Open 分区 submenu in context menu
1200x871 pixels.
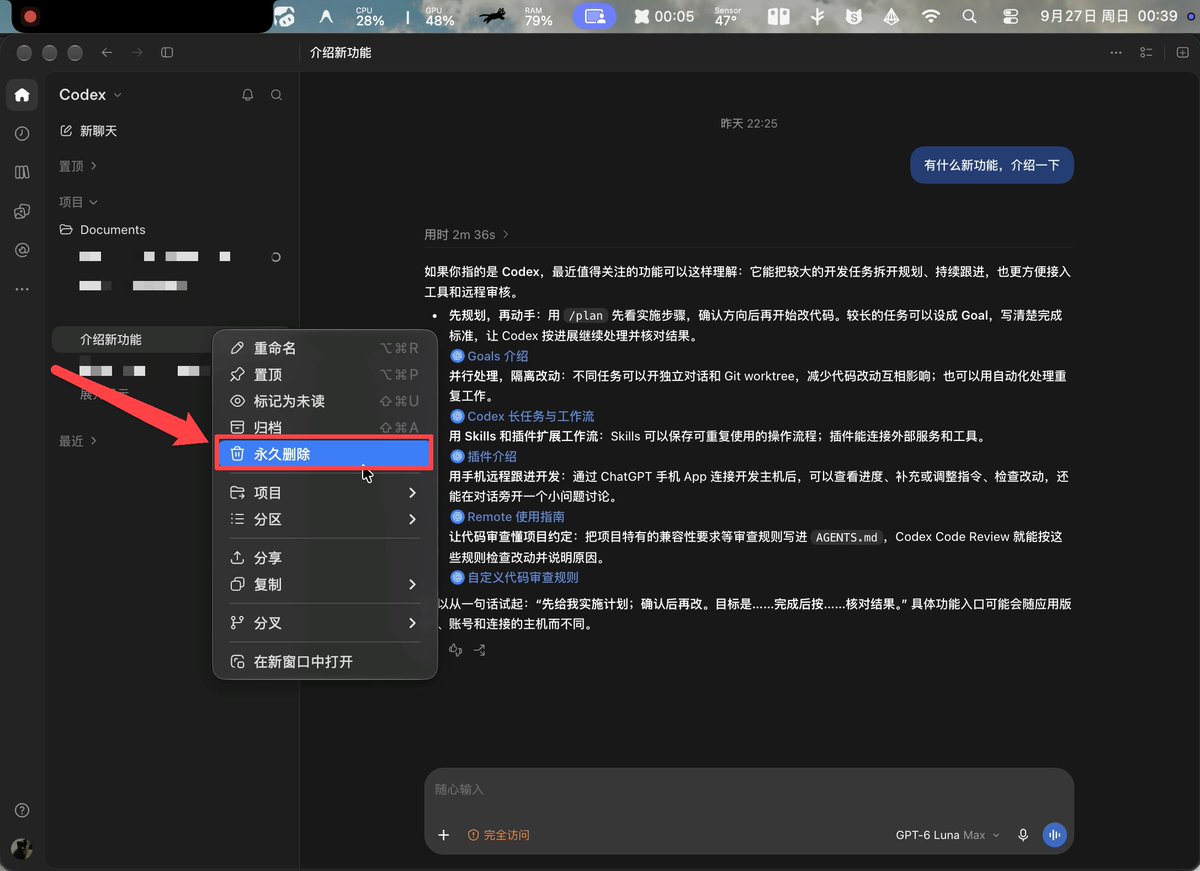tap(325, 519)
